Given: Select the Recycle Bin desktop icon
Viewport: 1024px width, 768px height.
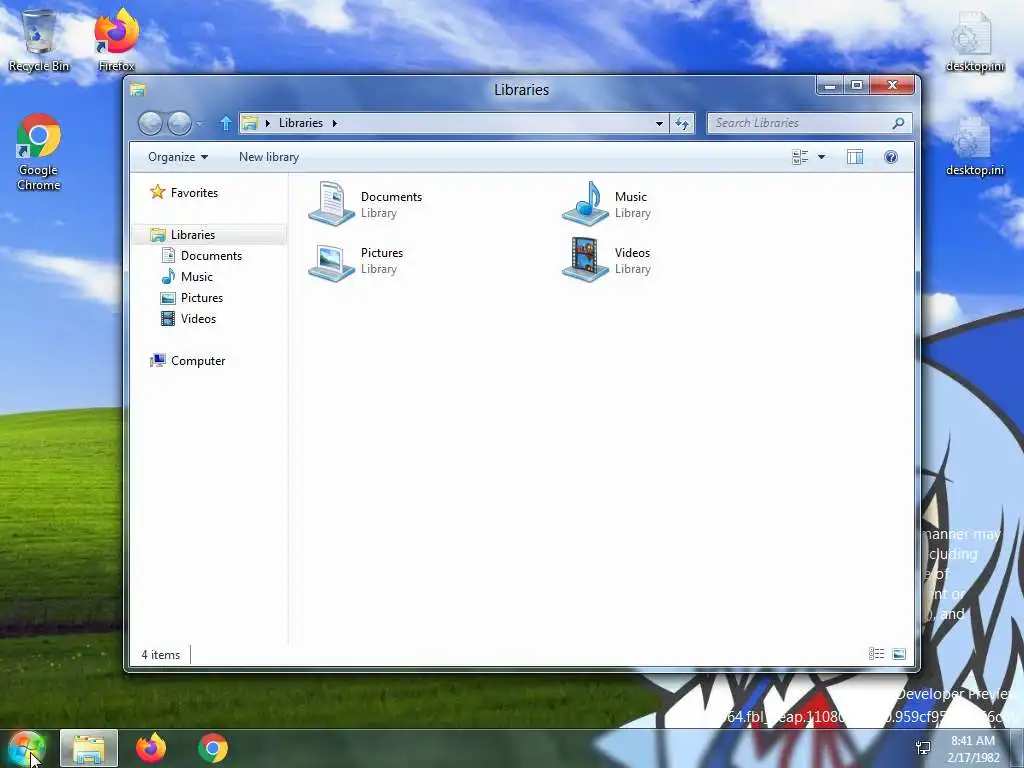Looking at the screenshot, I should click(x=39, y=41).
